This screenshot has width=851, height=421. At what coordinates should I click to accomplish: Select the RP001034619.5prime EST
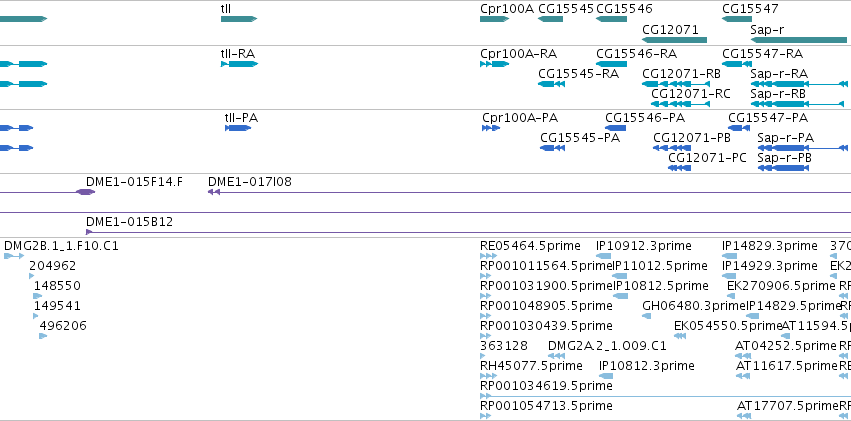click(486, 396)
